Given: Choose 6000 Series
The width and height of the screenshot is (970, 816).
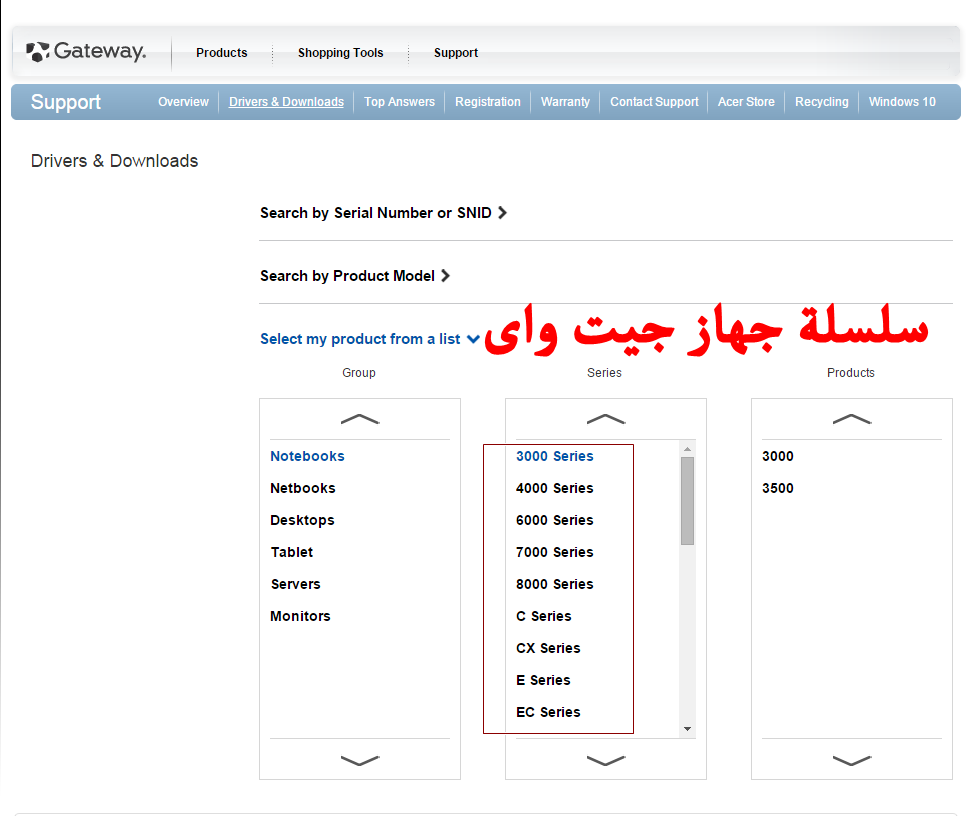Looking at the screenshot, I should click(554, 520).
